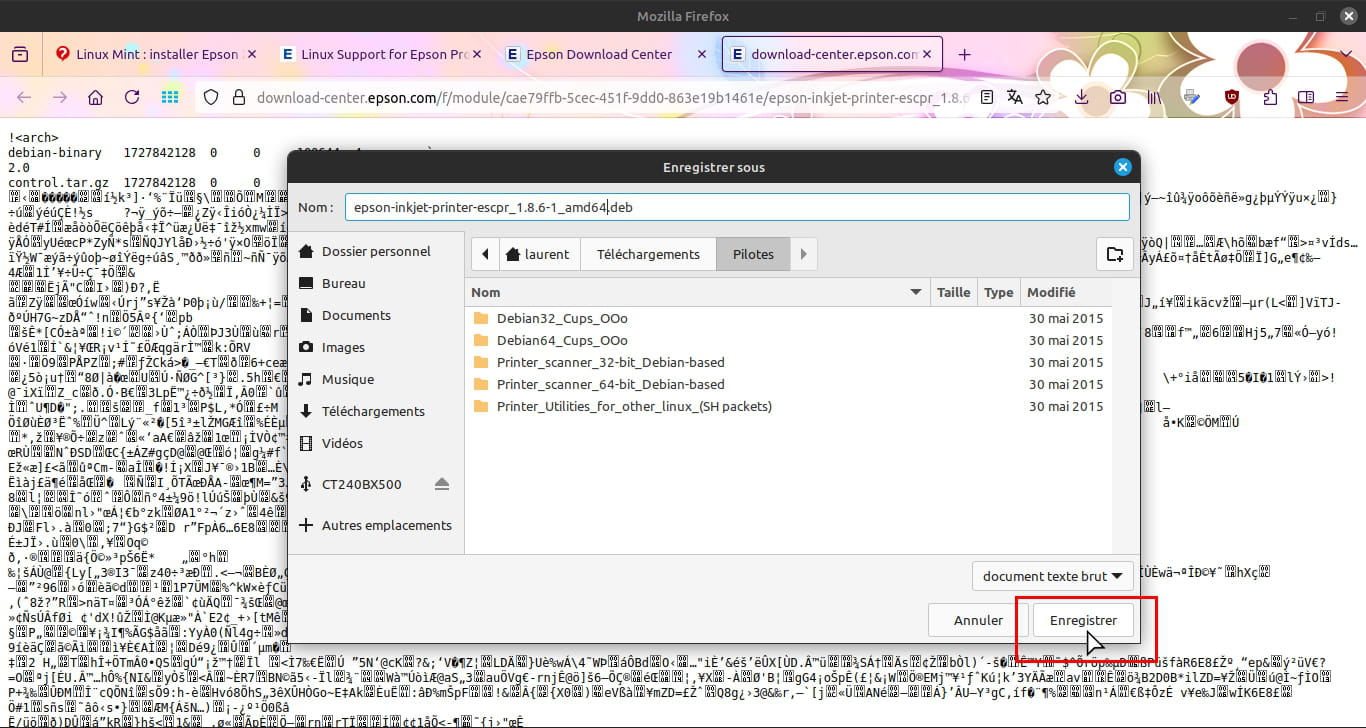This screenshot has height=728, width=1366.
Task: Open the extensions puzzle icon
Action: [1270, 97]
